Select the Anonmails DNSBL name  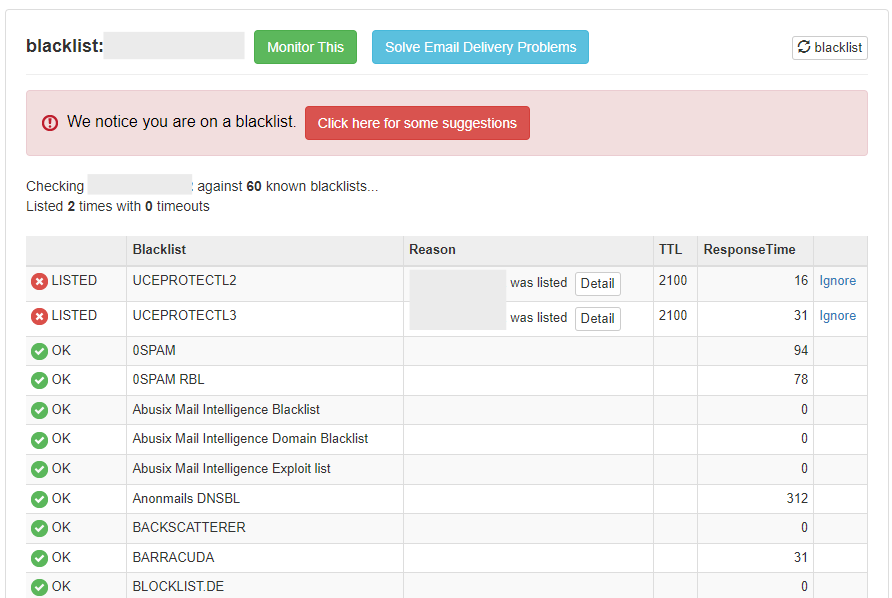(186, 498)
